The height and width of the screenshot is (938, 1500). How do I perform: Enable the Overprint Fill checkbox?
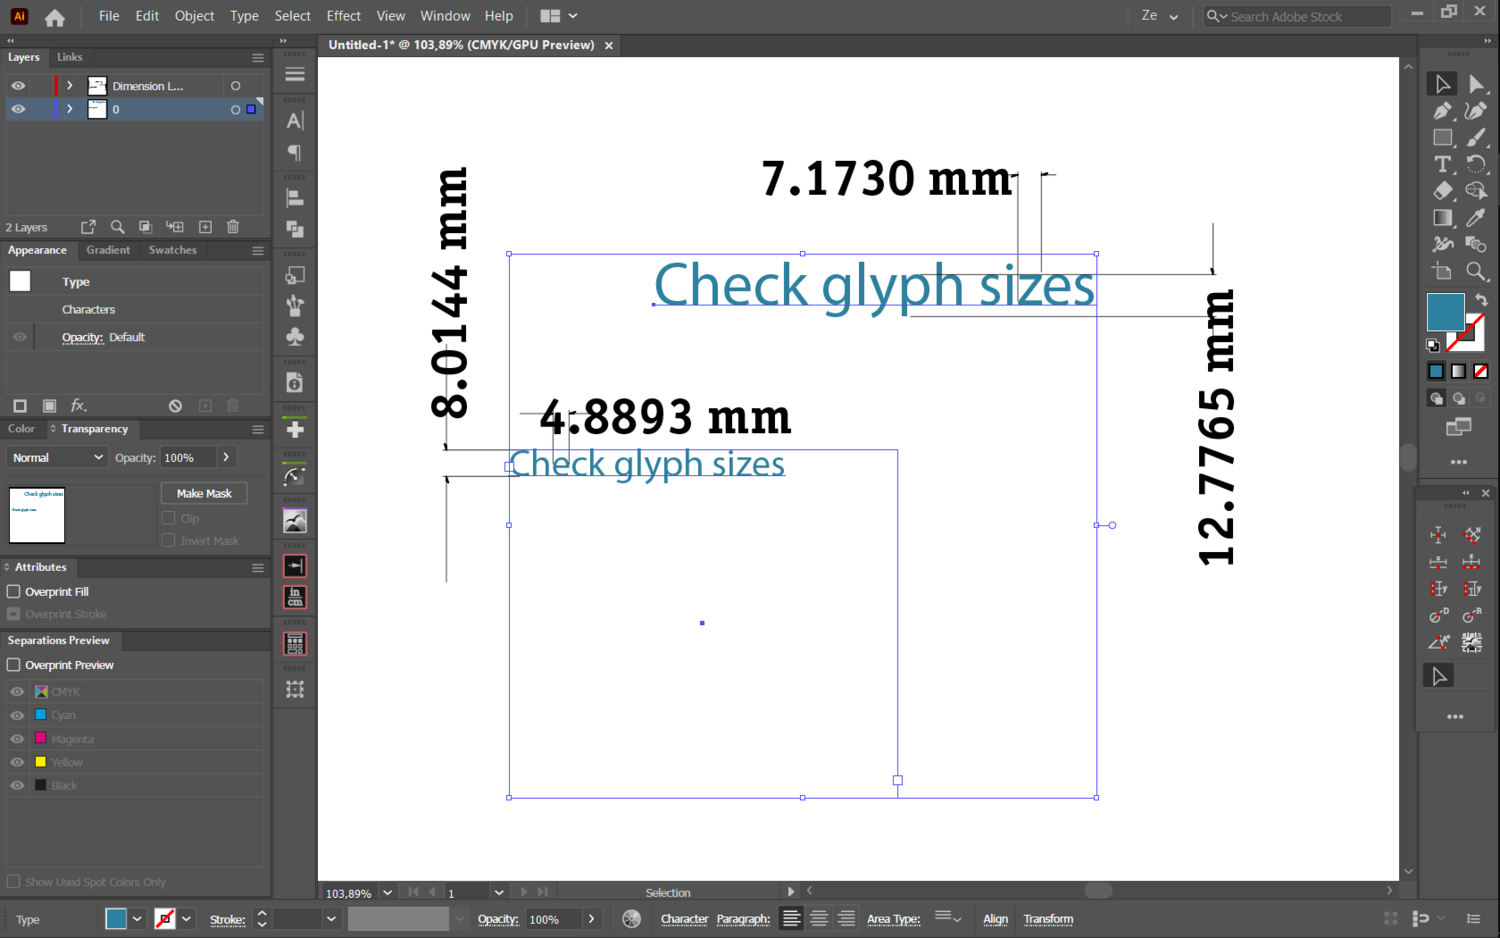[x=14, y=592]
